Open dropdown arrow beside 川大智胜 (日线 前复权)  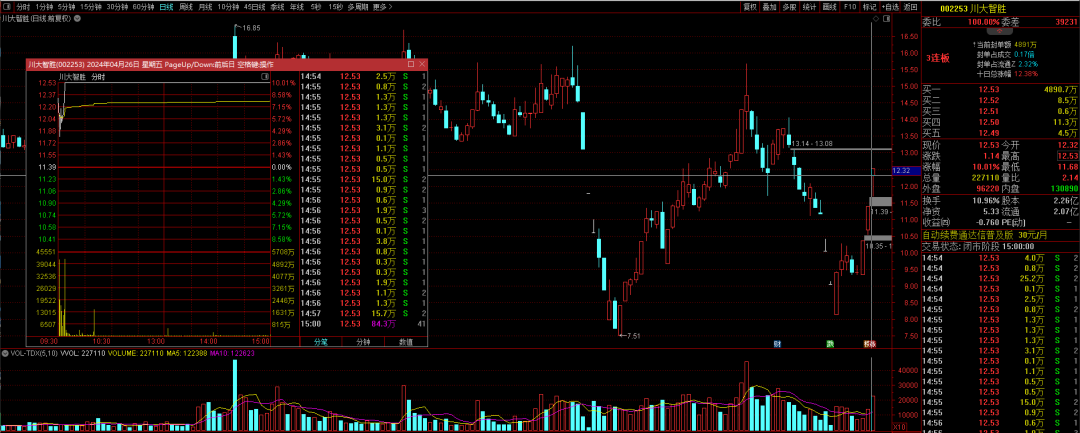(77, 19)
